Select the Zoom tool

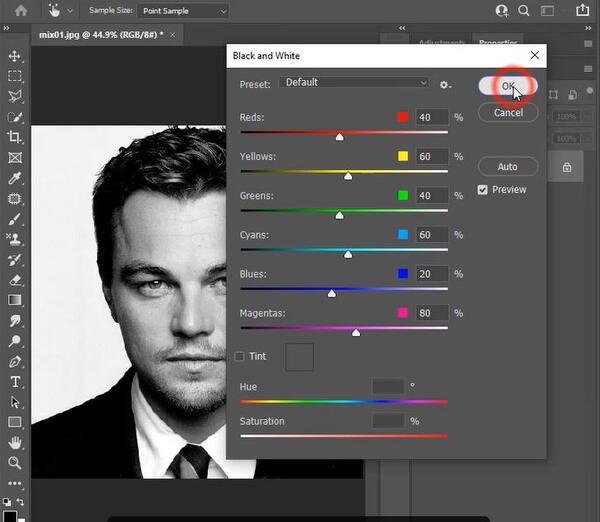[x=15, y=463]
